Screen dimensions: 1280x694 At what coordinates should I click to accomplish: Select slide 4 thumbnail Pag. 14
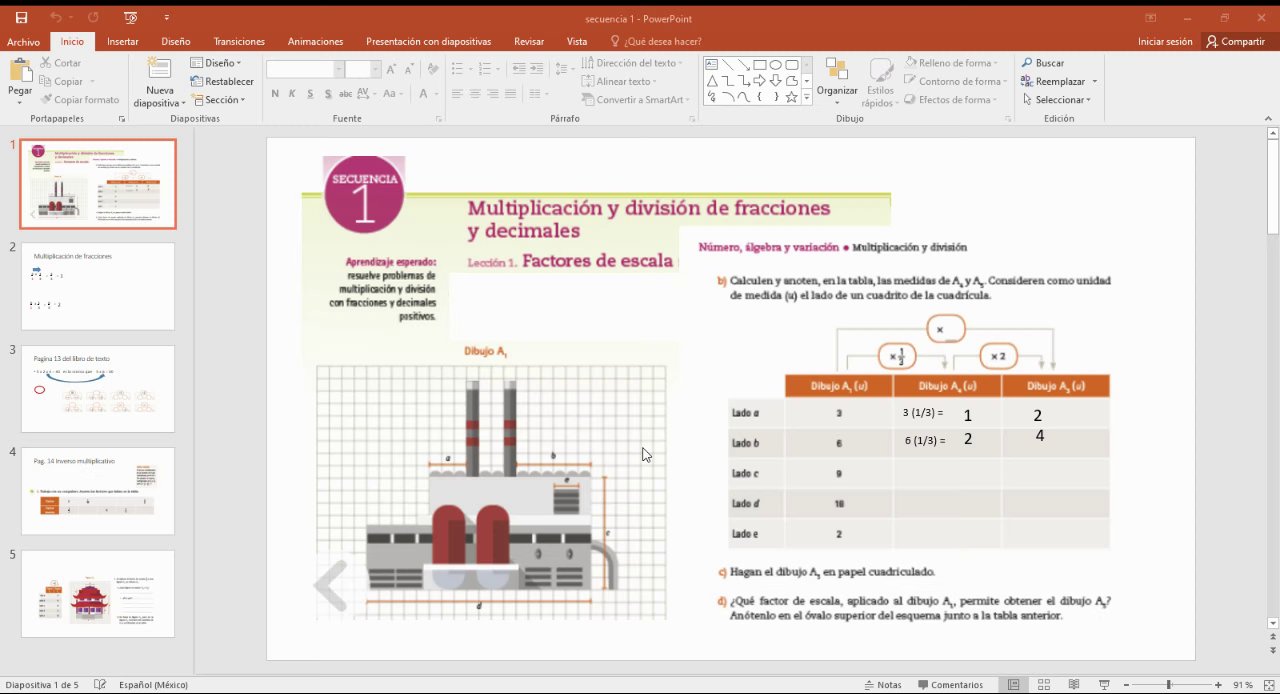coord(98,491)
